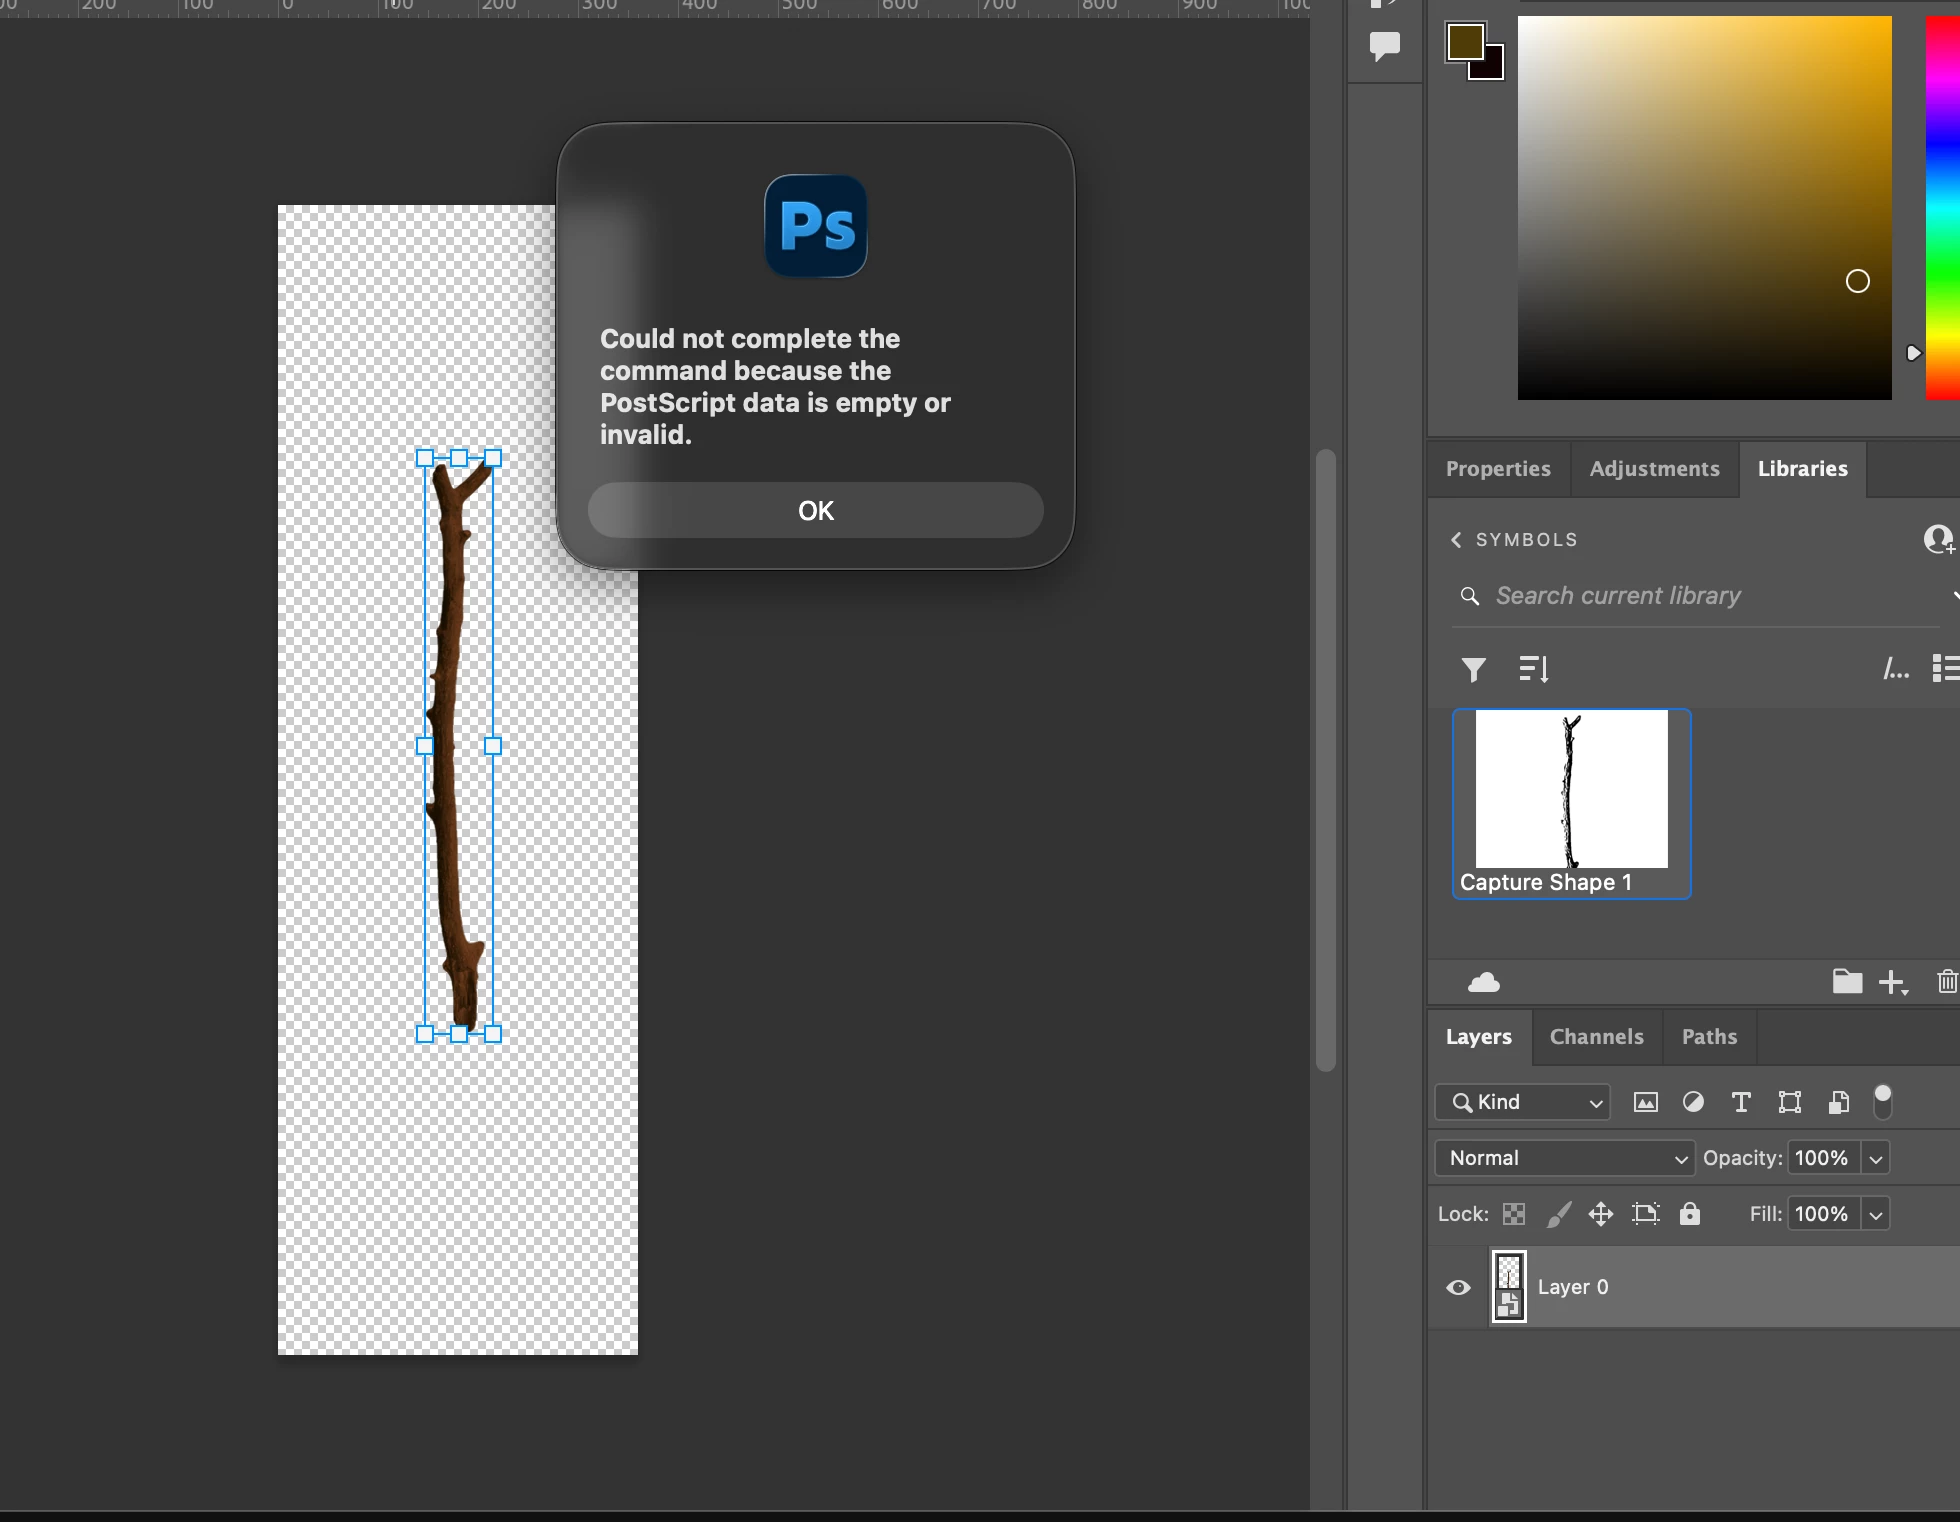
Task: Switch to the Properties tab
Action: coord(1497,469)
